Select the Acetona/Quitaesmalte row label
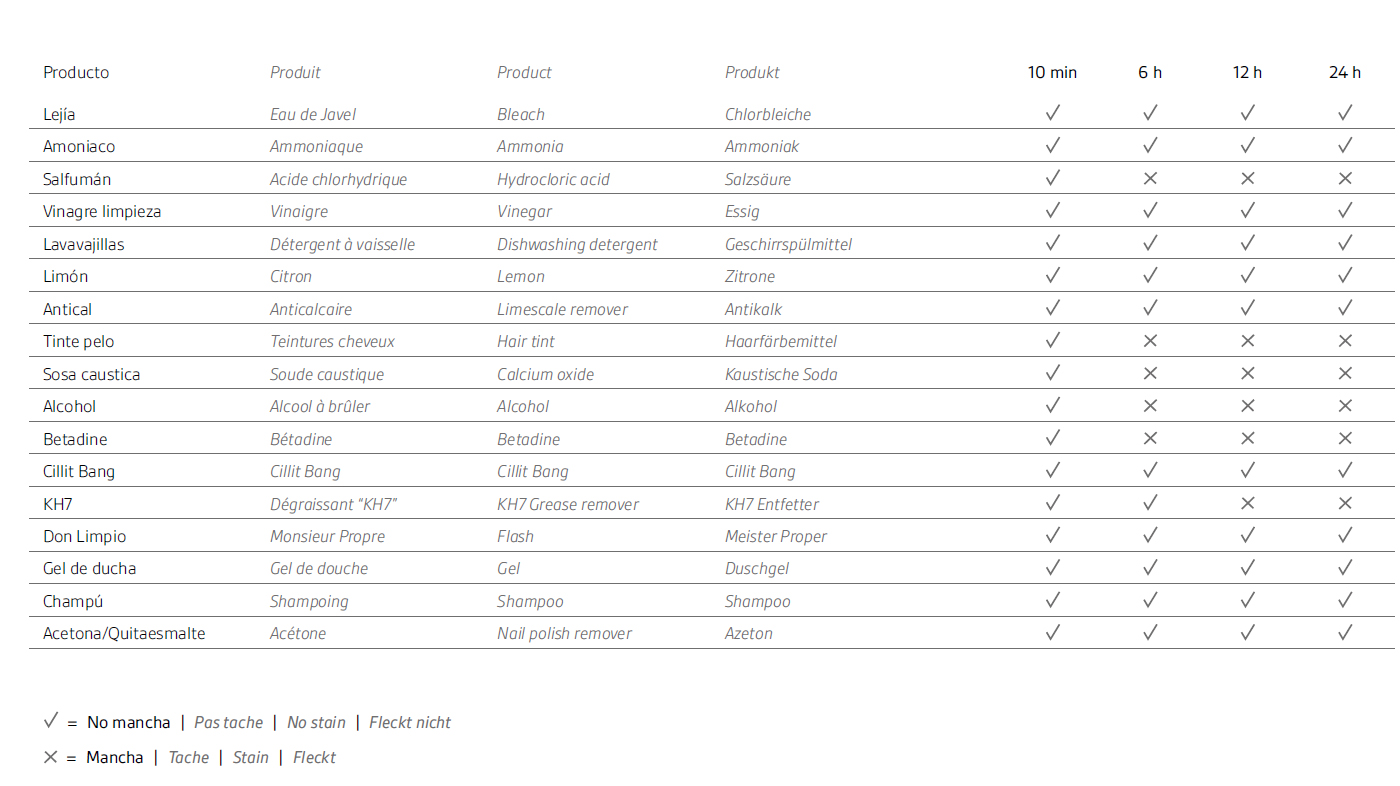Screen dimensions: 1400x786 coord(124,633)
